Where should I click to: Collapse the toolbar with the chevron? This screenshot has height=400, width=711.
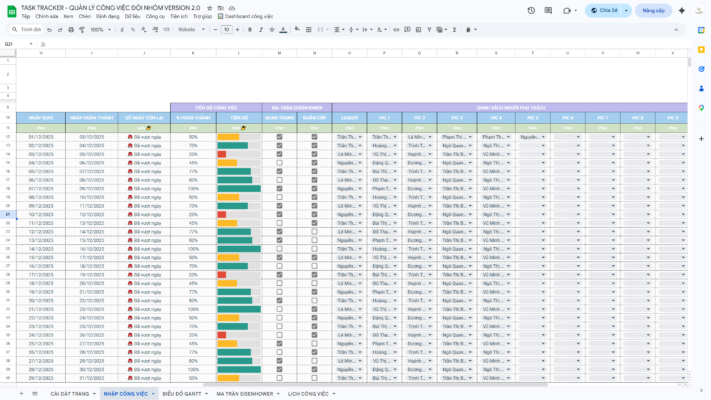(x=676, y=29)
